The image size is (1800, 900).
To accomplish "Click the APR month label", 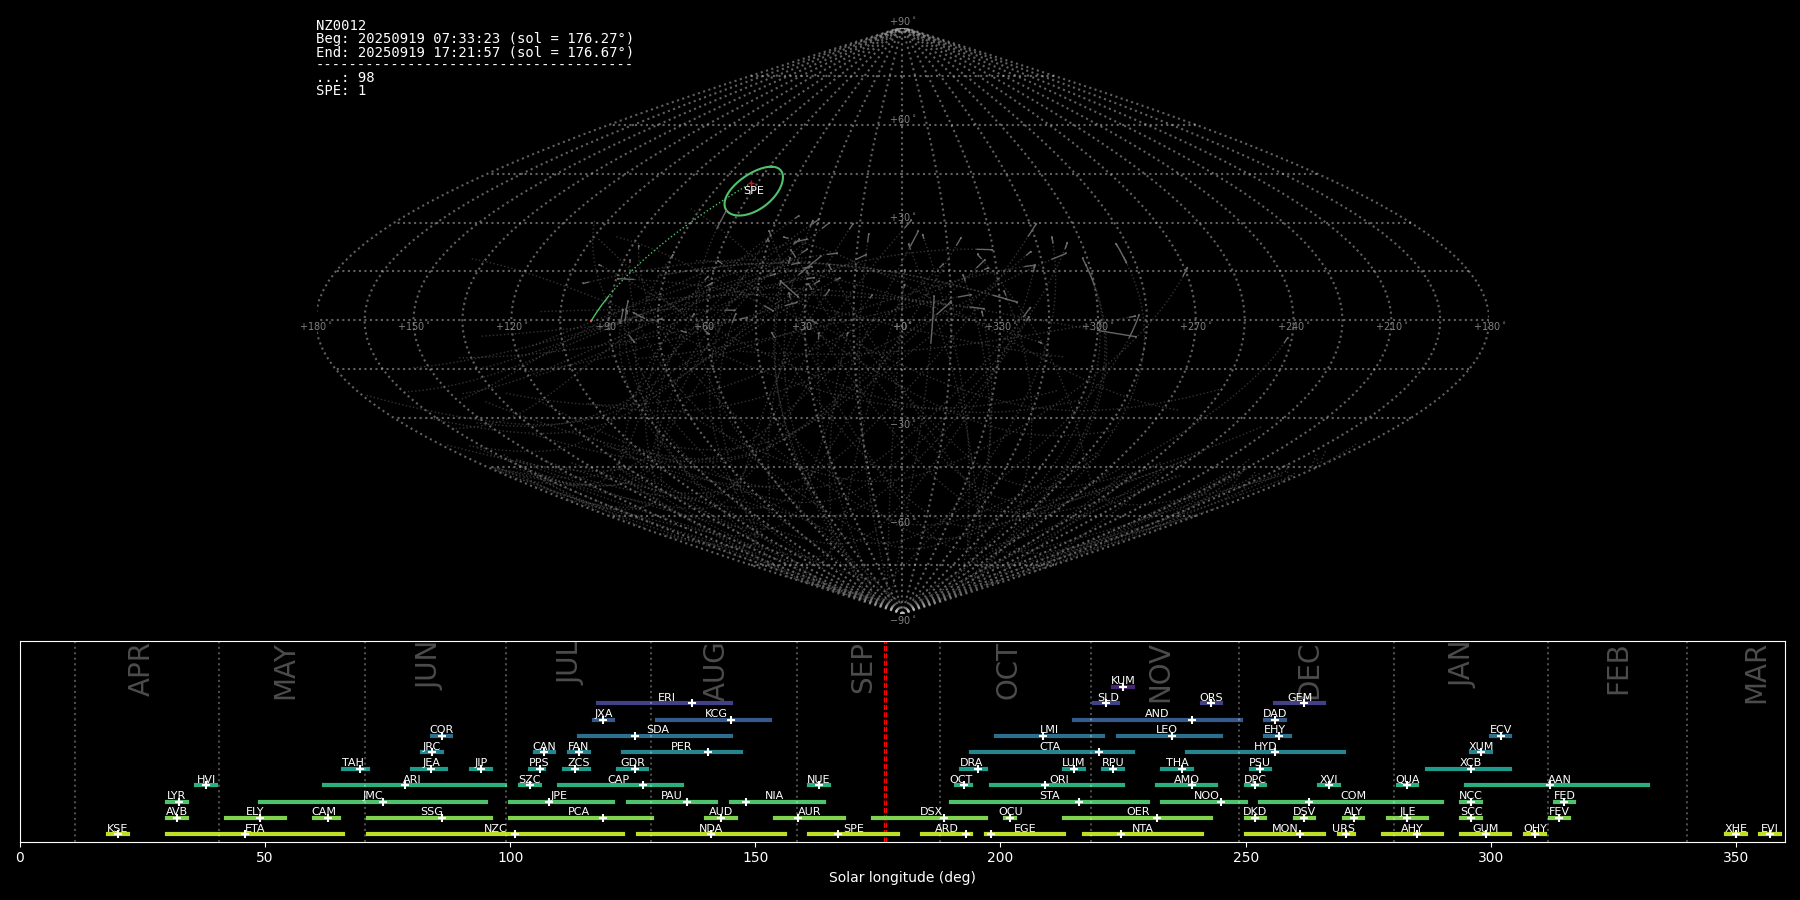I will [x=139, y=670].
